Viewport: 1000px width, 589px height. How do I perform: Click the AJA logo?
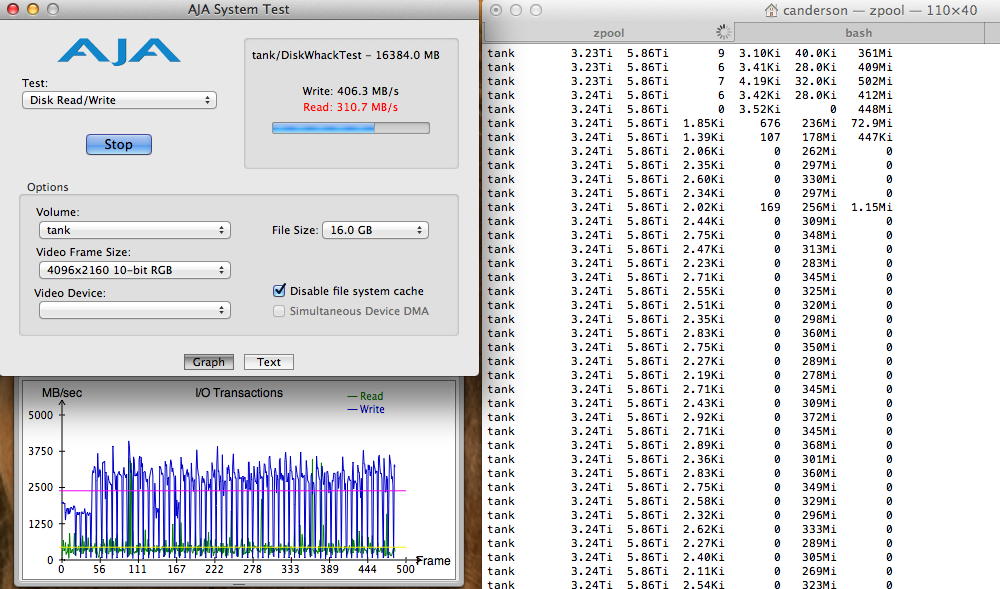119,51
